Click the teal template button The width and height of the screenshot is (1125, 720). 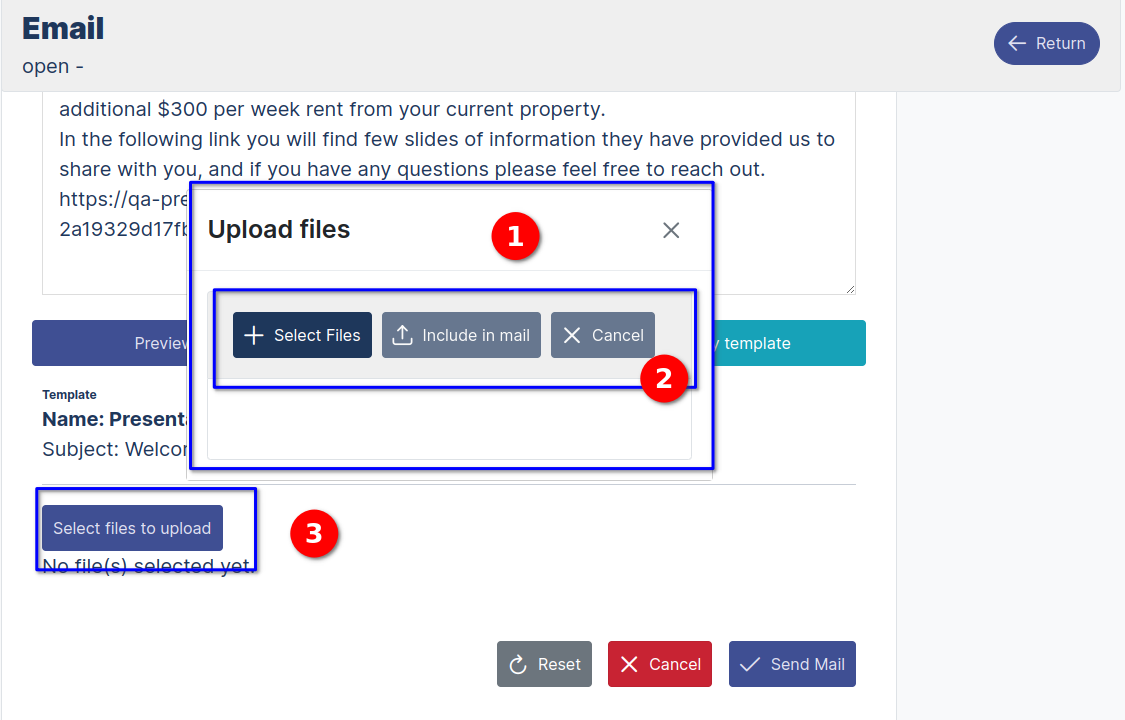point(790,342)
